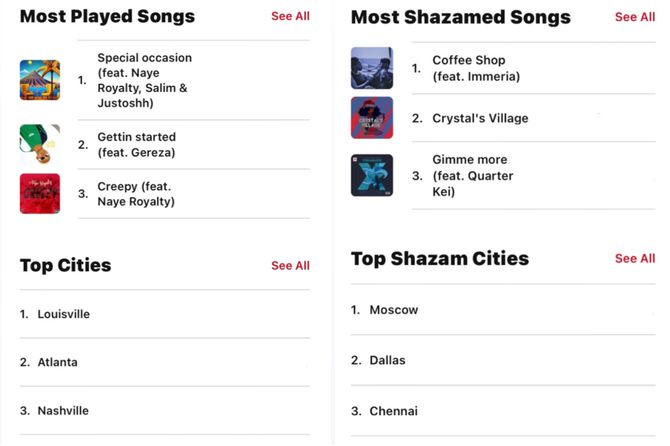Viewport: 670px width, 446px height.
Task: See all Top Shazam Cities
Action: coord(635,258)
